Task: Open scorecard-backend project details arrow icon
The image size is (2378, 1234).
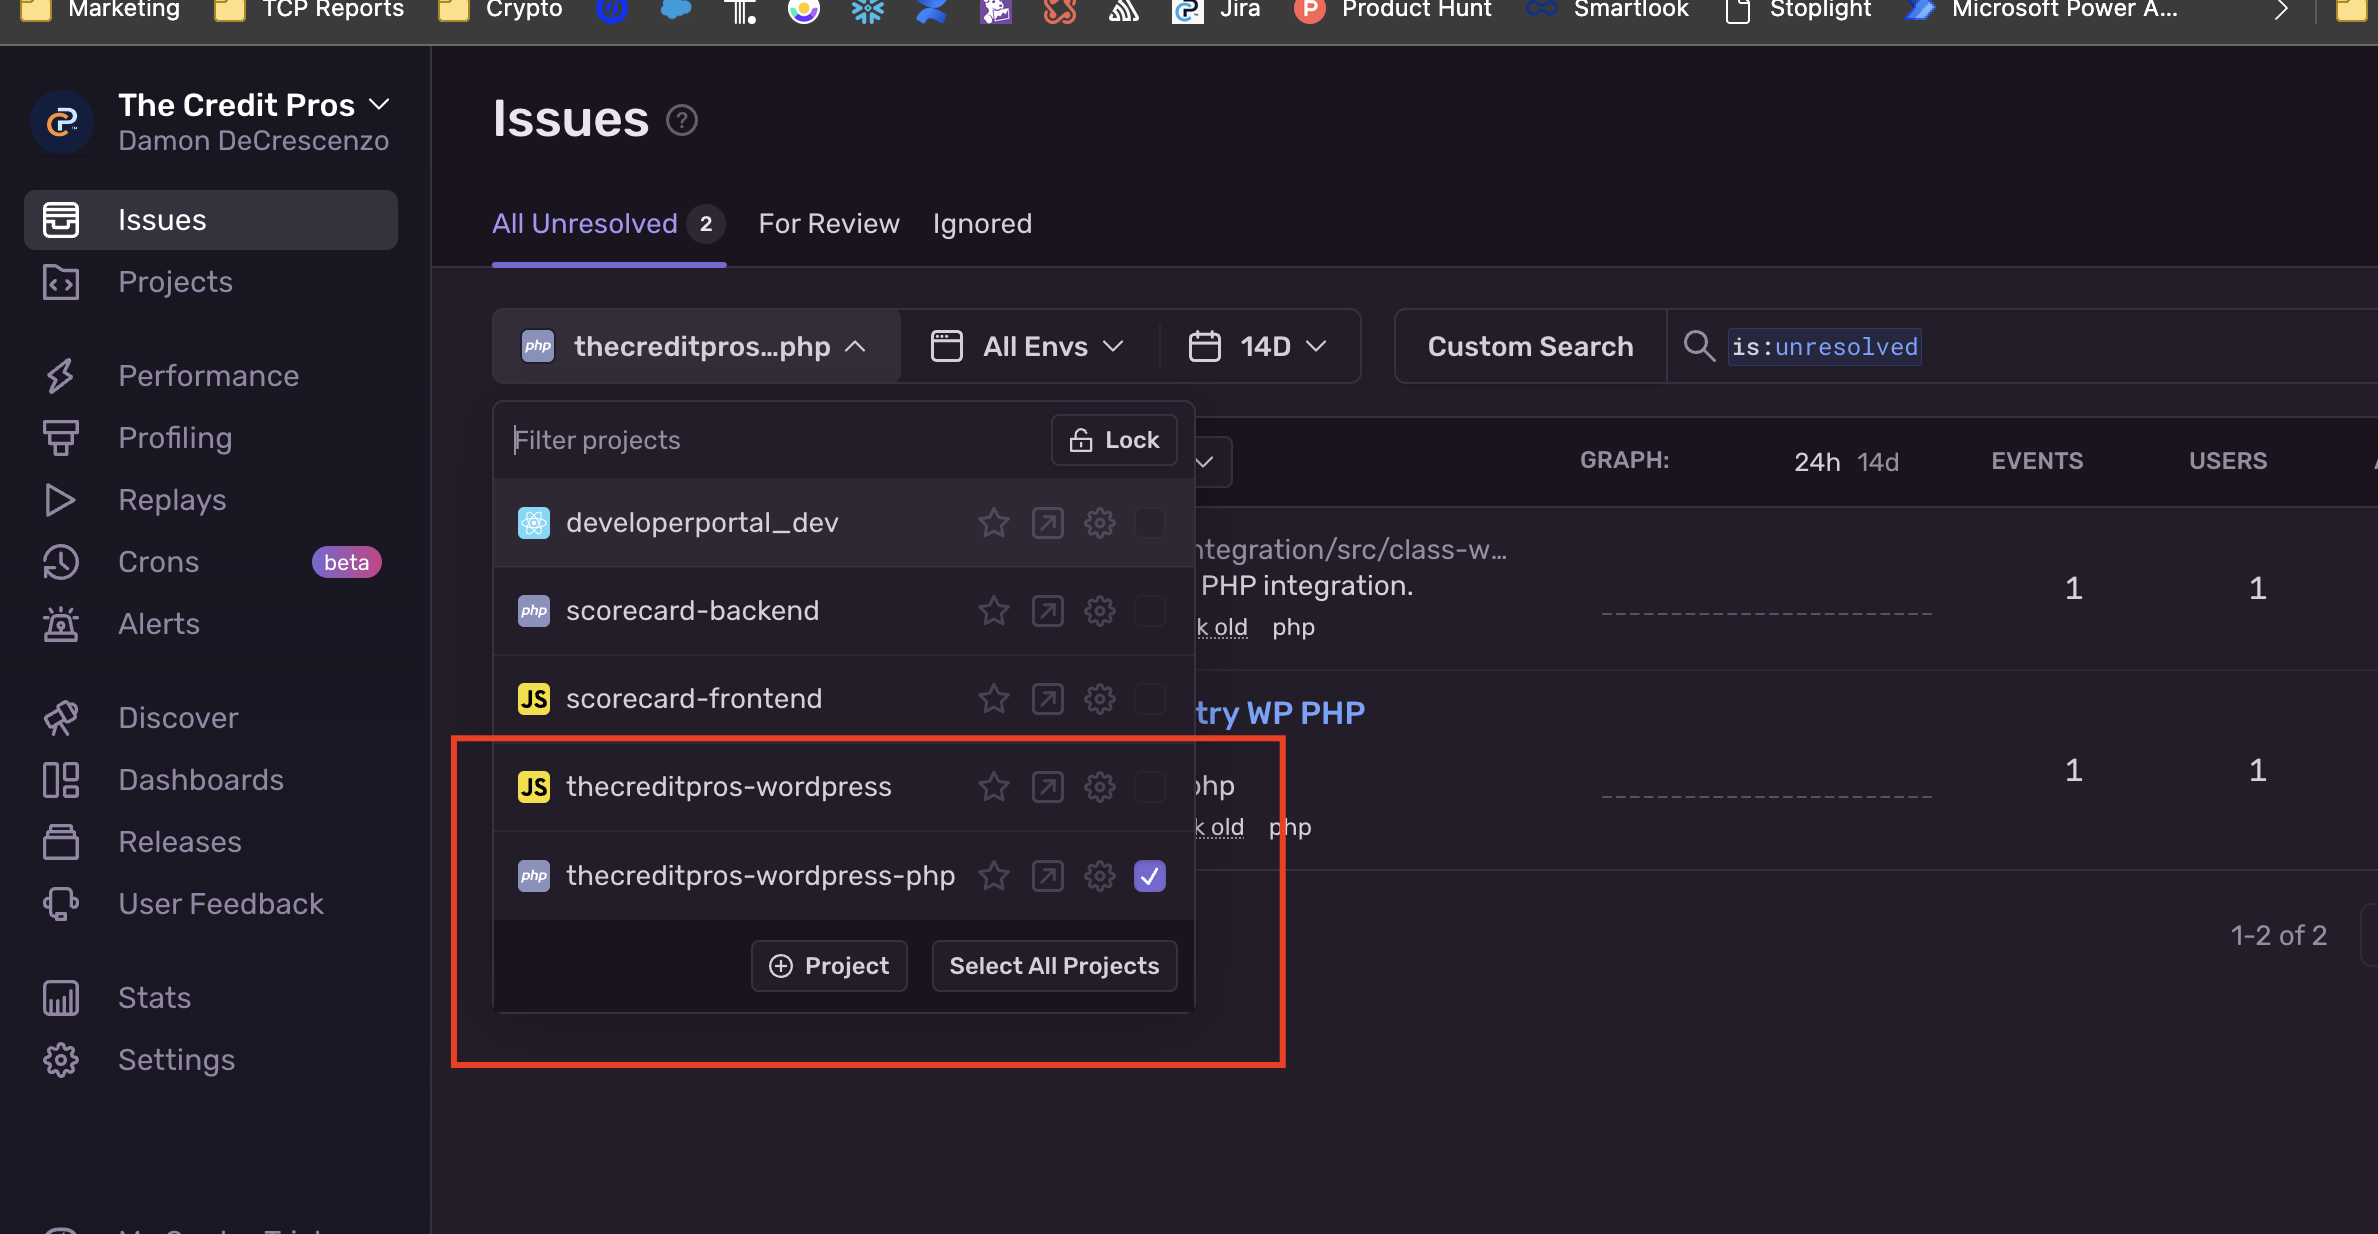Action: click(1047, 611)
